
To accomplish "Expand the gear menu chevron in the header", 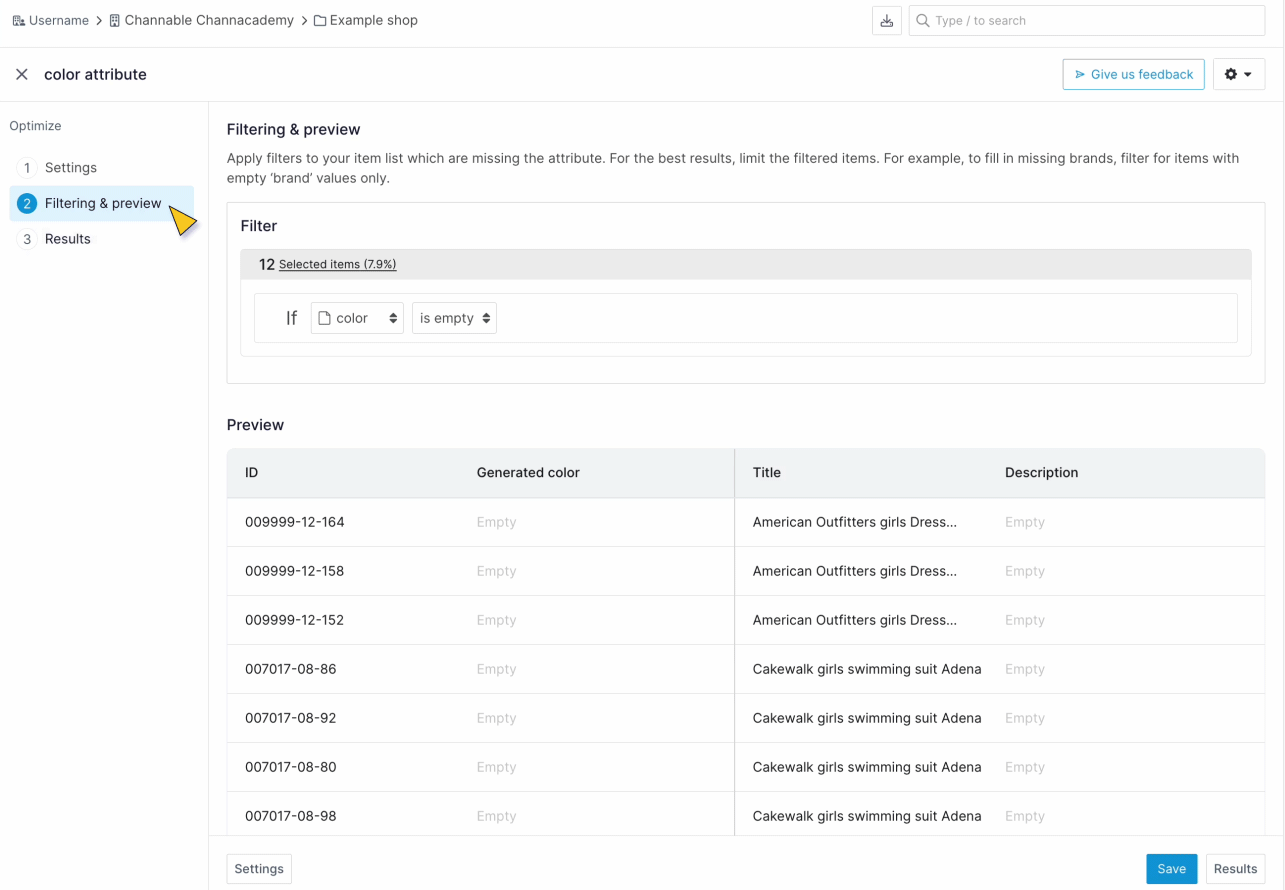I will coord(1248,73).
